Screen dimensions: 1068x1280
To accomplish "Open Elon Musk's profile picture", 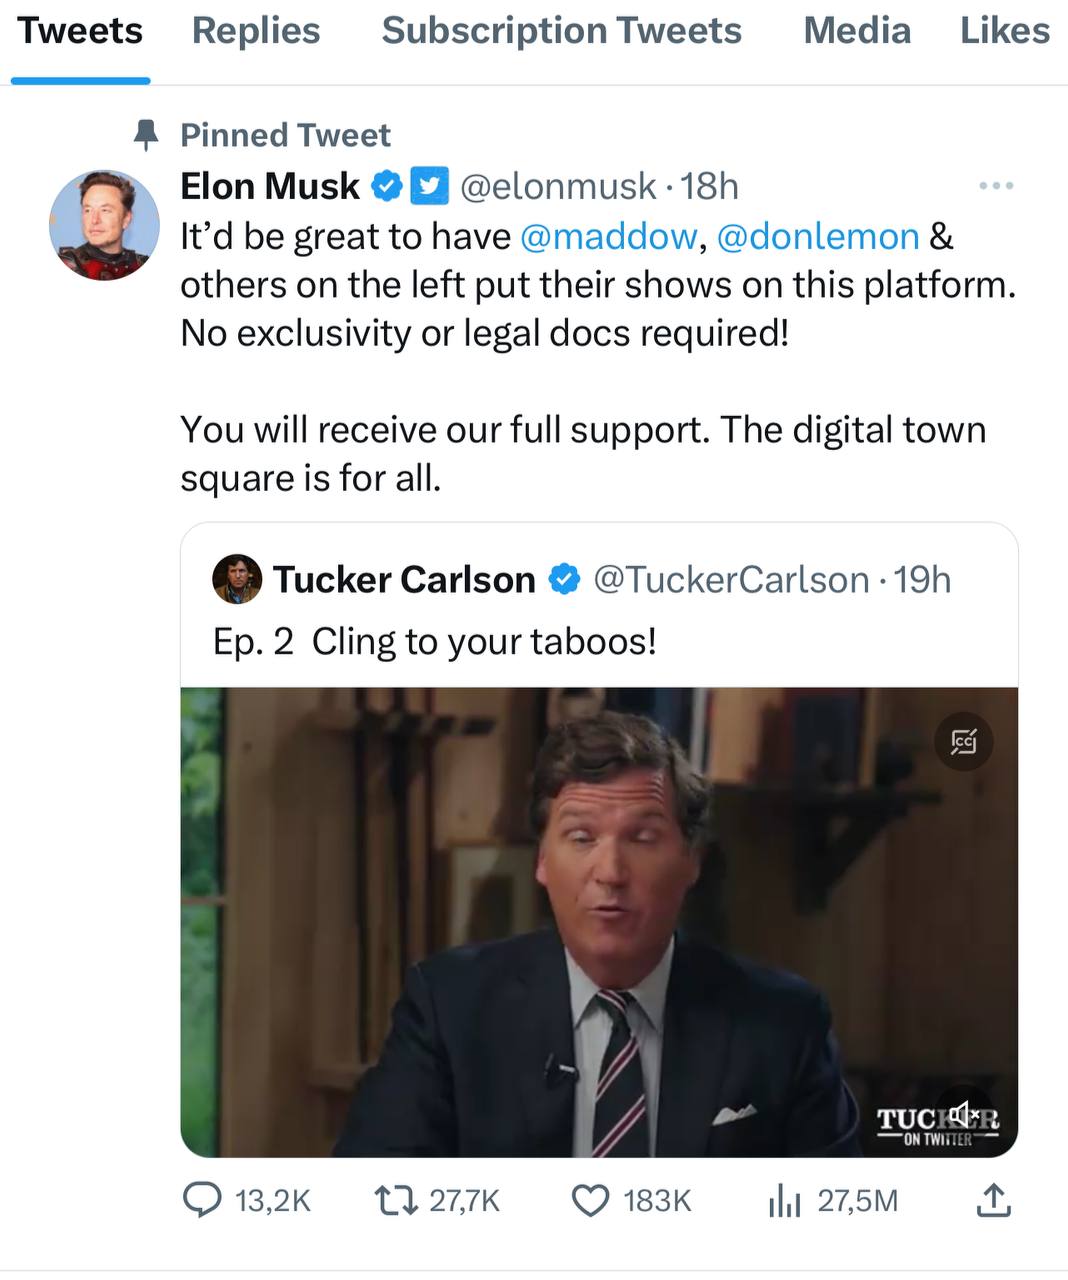I will point(105,225).
